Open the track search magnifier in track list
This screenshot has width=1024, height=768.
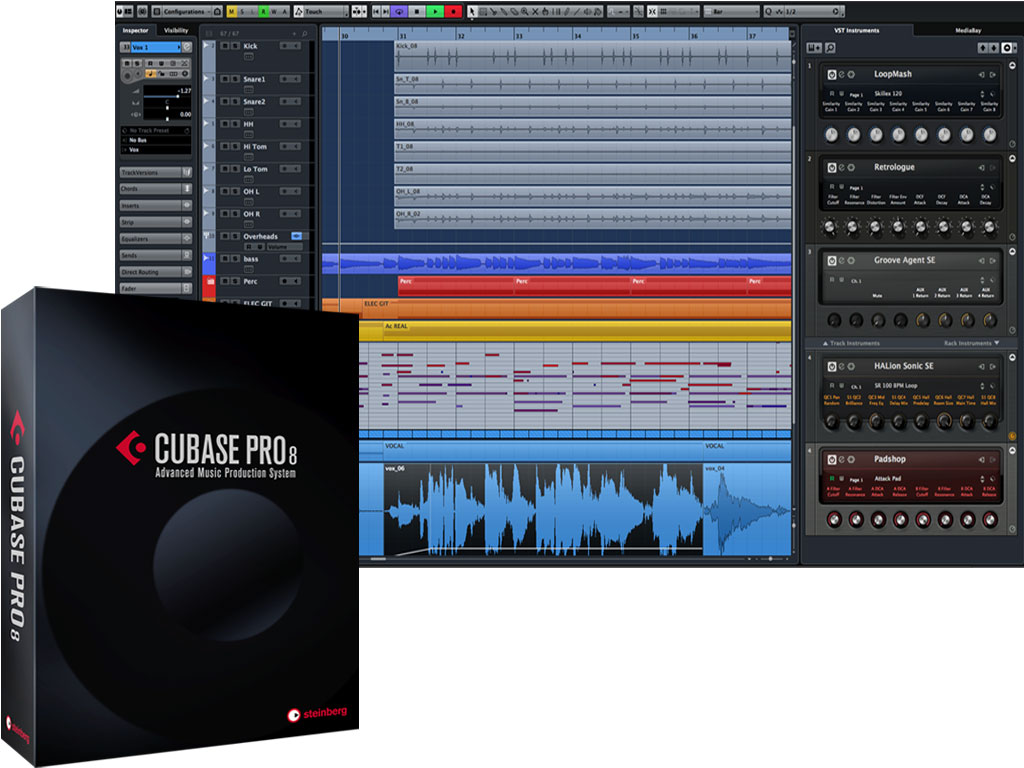(x=305, y=34)
